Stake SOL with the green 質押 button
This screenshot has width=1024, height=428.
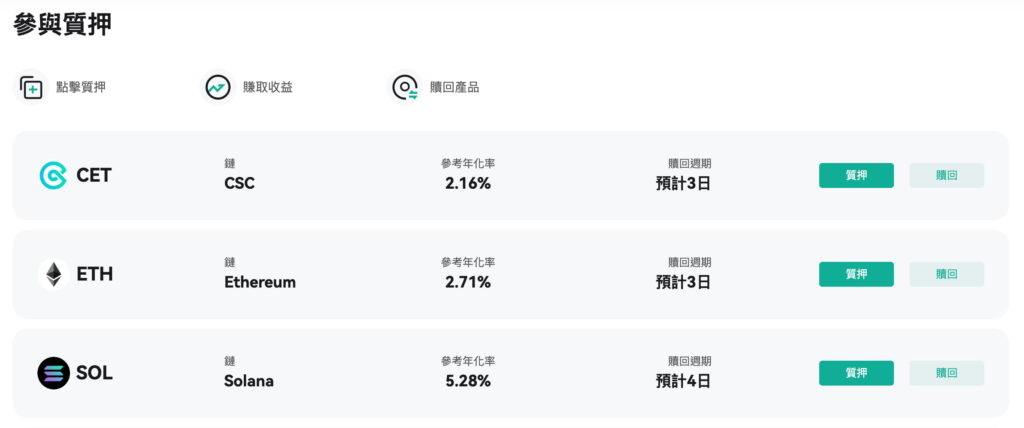[856, 373]
